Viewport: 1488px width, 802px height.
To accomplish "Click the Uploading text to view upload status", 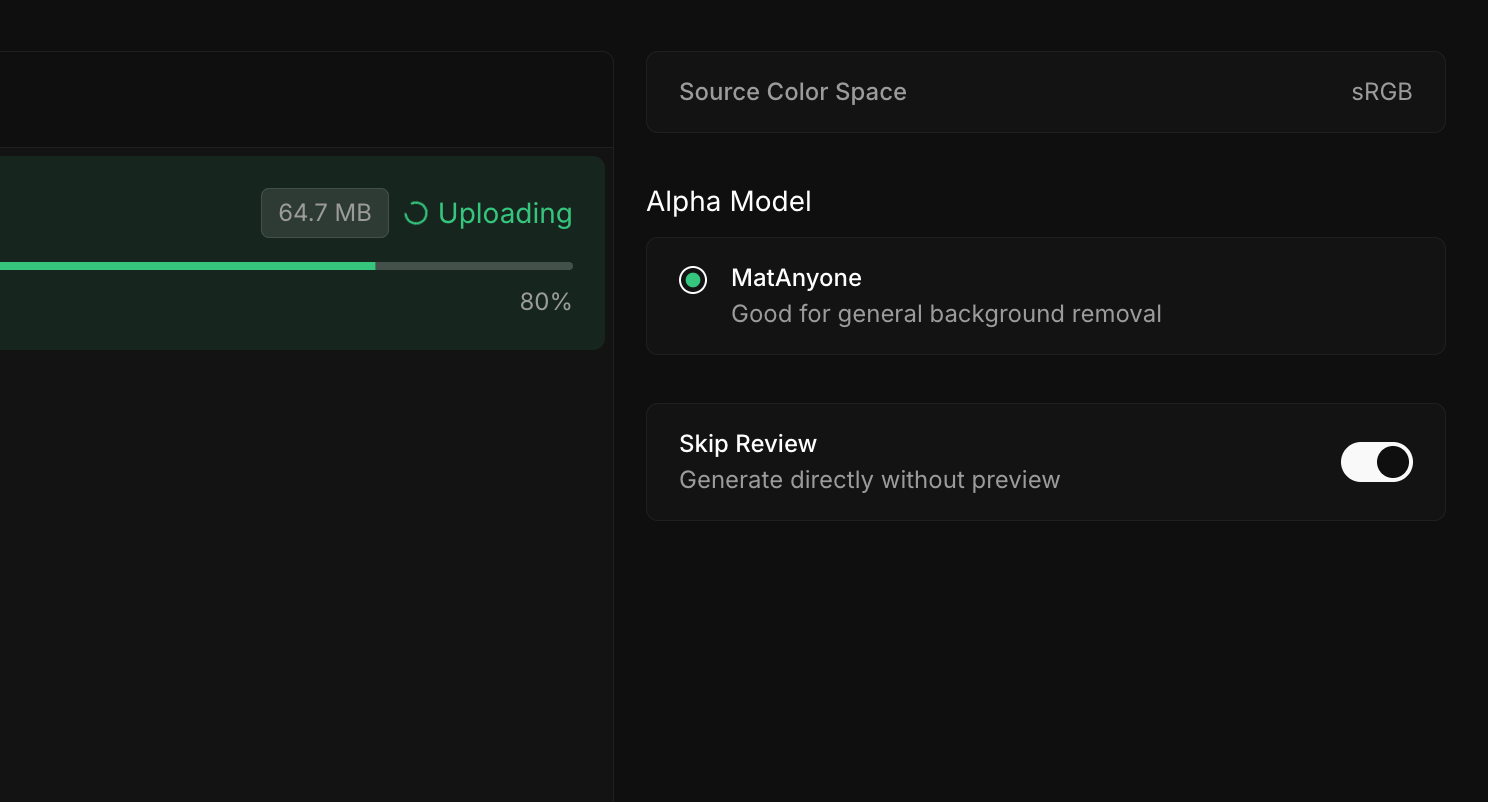I will point(505,213).
